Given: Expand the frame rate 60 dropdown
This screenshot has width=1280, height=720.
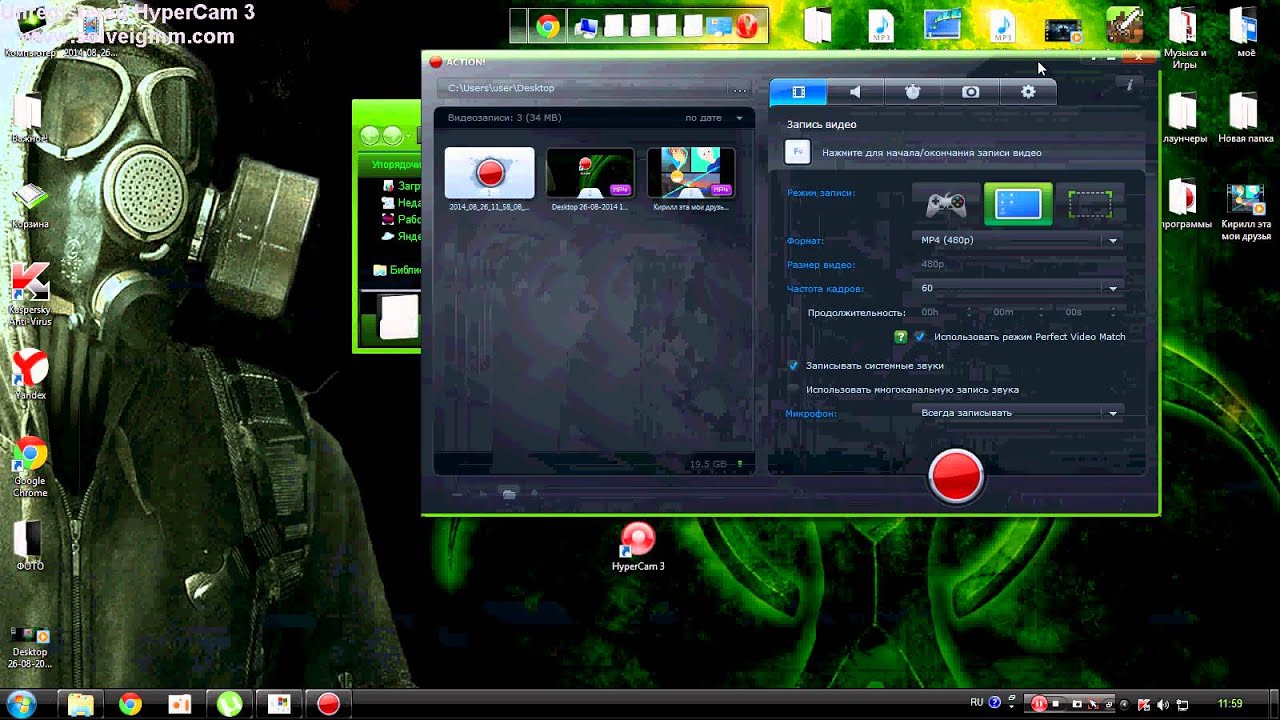Looking at the screenshot, I should pyautogui.click(x=1018, y=288).
